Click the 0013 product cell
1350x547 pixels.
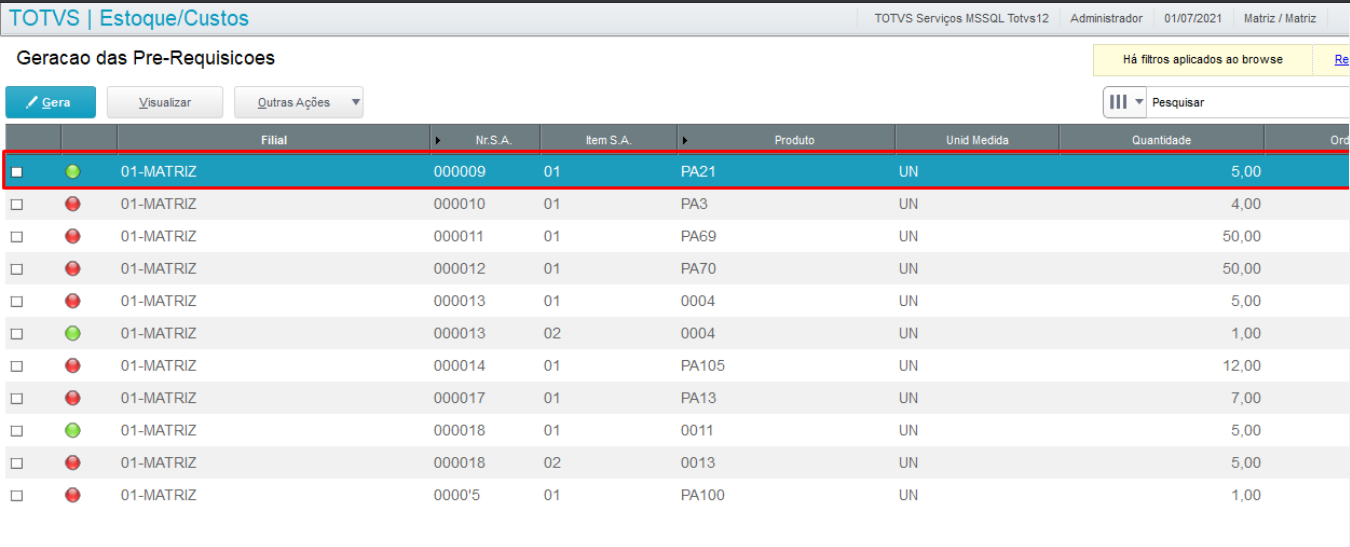697,463
